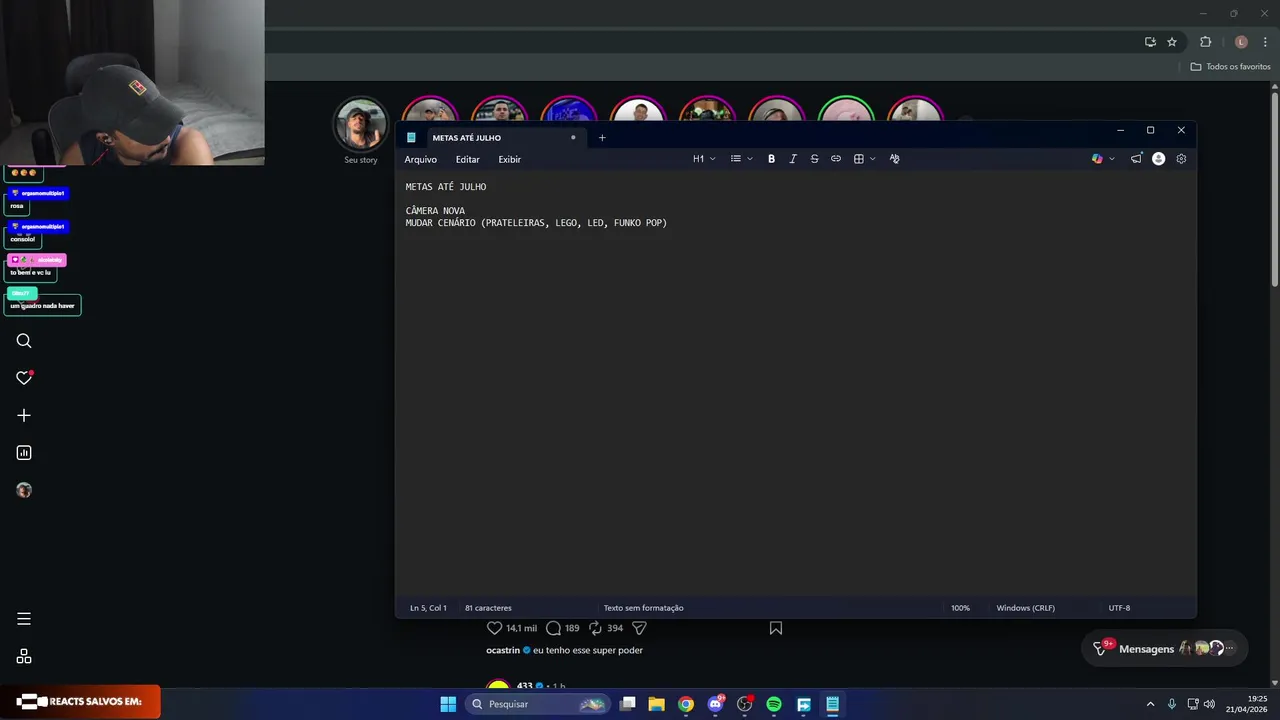Open the hamburger More menu in sidebar
The image size is (1280, 720).
pos(24,619)
